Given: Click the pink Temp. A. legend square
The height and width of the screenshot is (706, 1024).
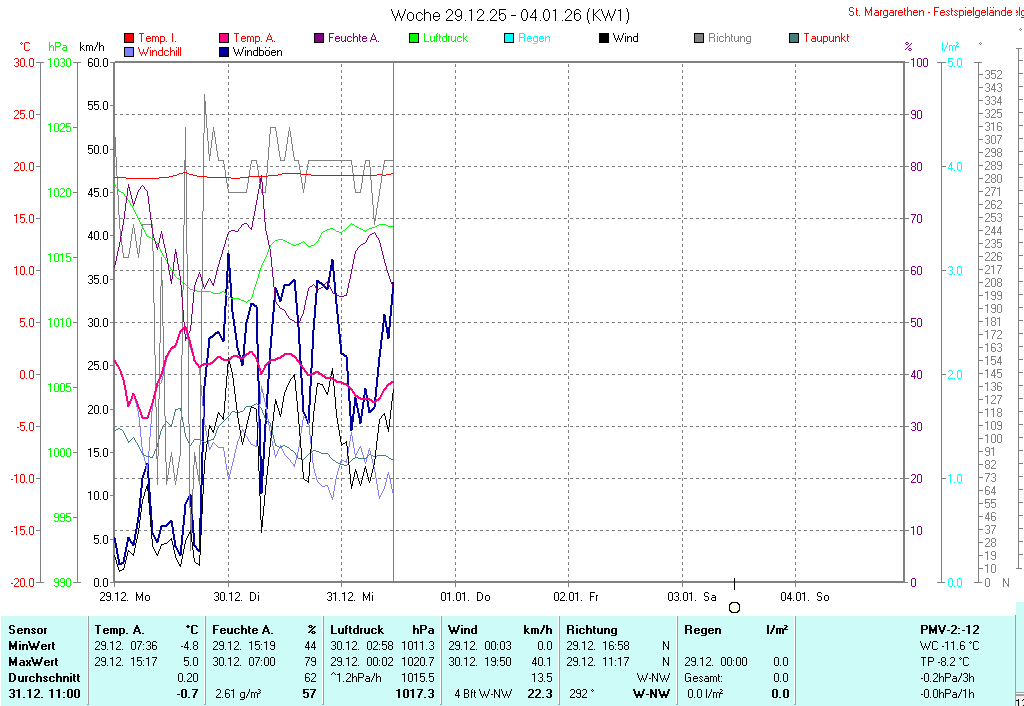Looking at the screenshot, I should point(223,38).
